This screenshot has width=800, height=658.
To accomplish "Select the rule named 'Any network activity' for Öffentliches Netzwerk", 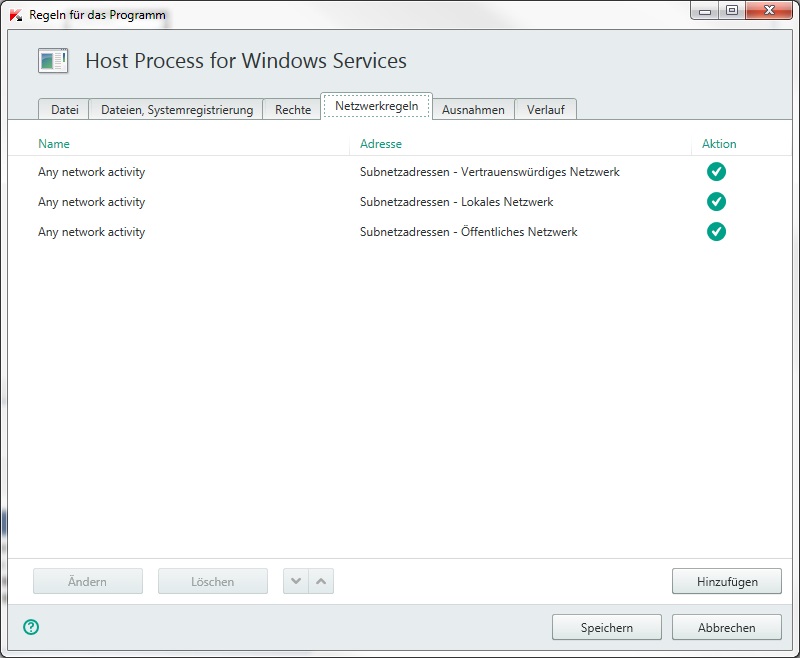I will pyautogui.click(x=91, y=232).
